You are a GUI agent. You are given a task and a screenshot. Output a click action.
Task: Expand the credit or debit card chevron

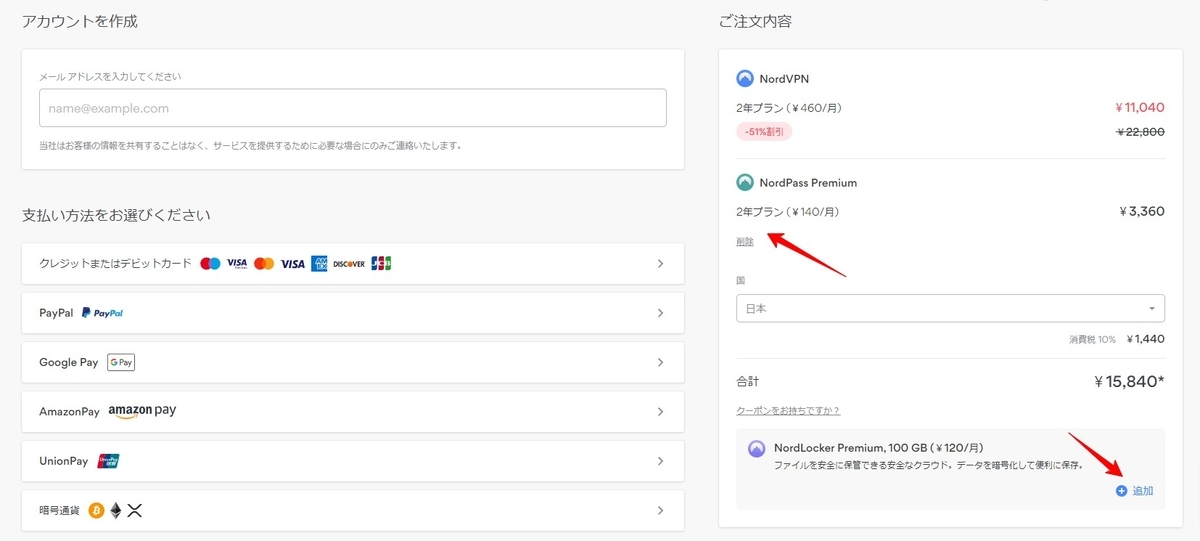coord(660,264)
